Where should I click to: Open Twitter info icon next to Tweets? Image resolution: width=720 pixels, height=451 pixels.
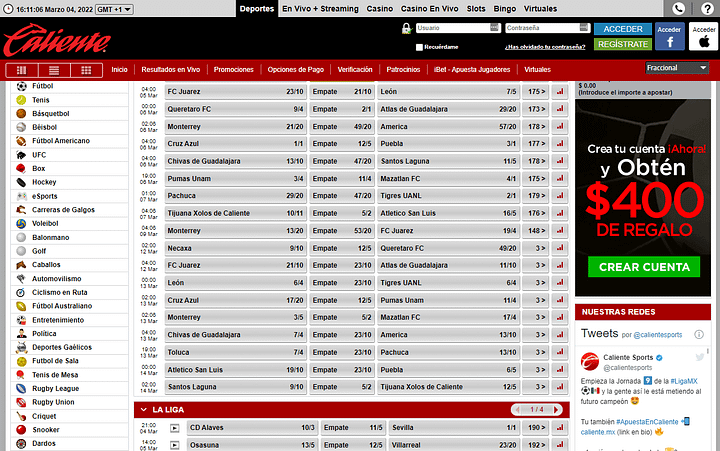point(699,334)
